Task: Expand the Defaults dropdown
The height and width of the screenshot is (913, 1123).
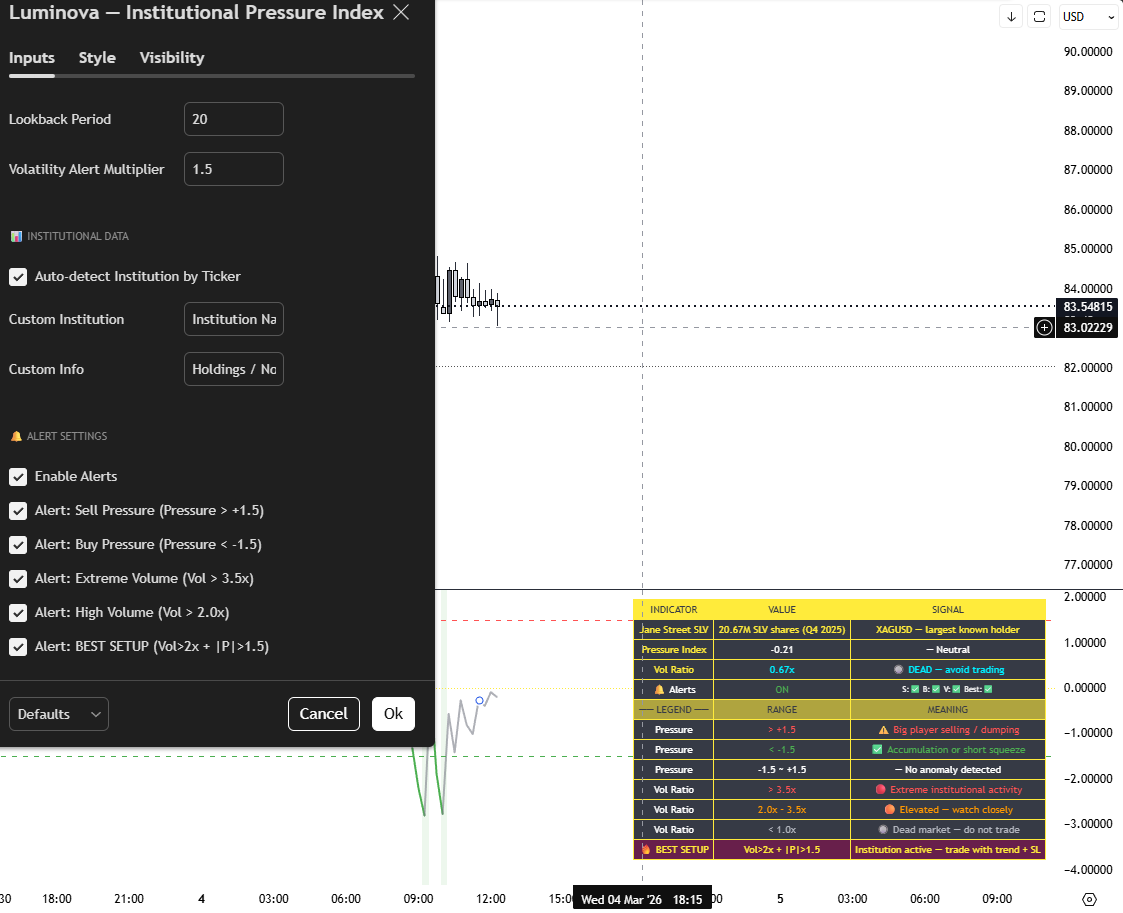Action: tap(59, 714)
